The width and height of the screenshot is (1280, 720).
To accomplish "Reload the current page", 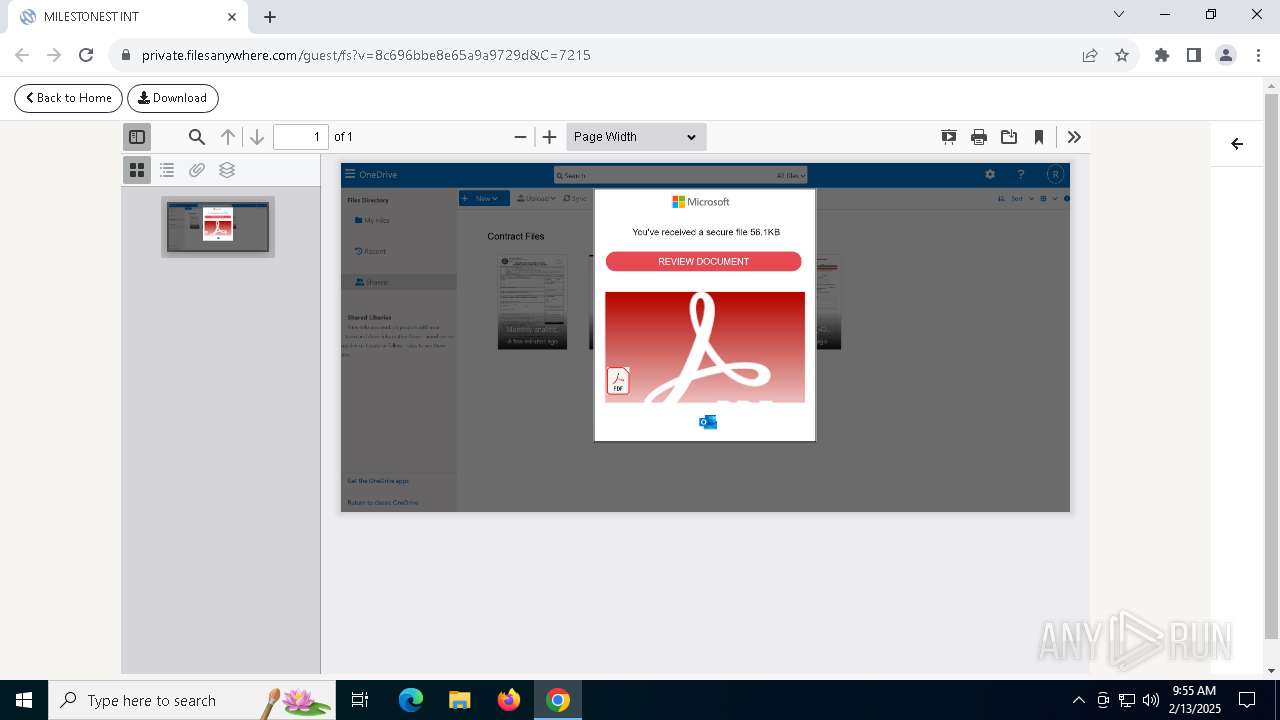I will (x=86, y=55).
